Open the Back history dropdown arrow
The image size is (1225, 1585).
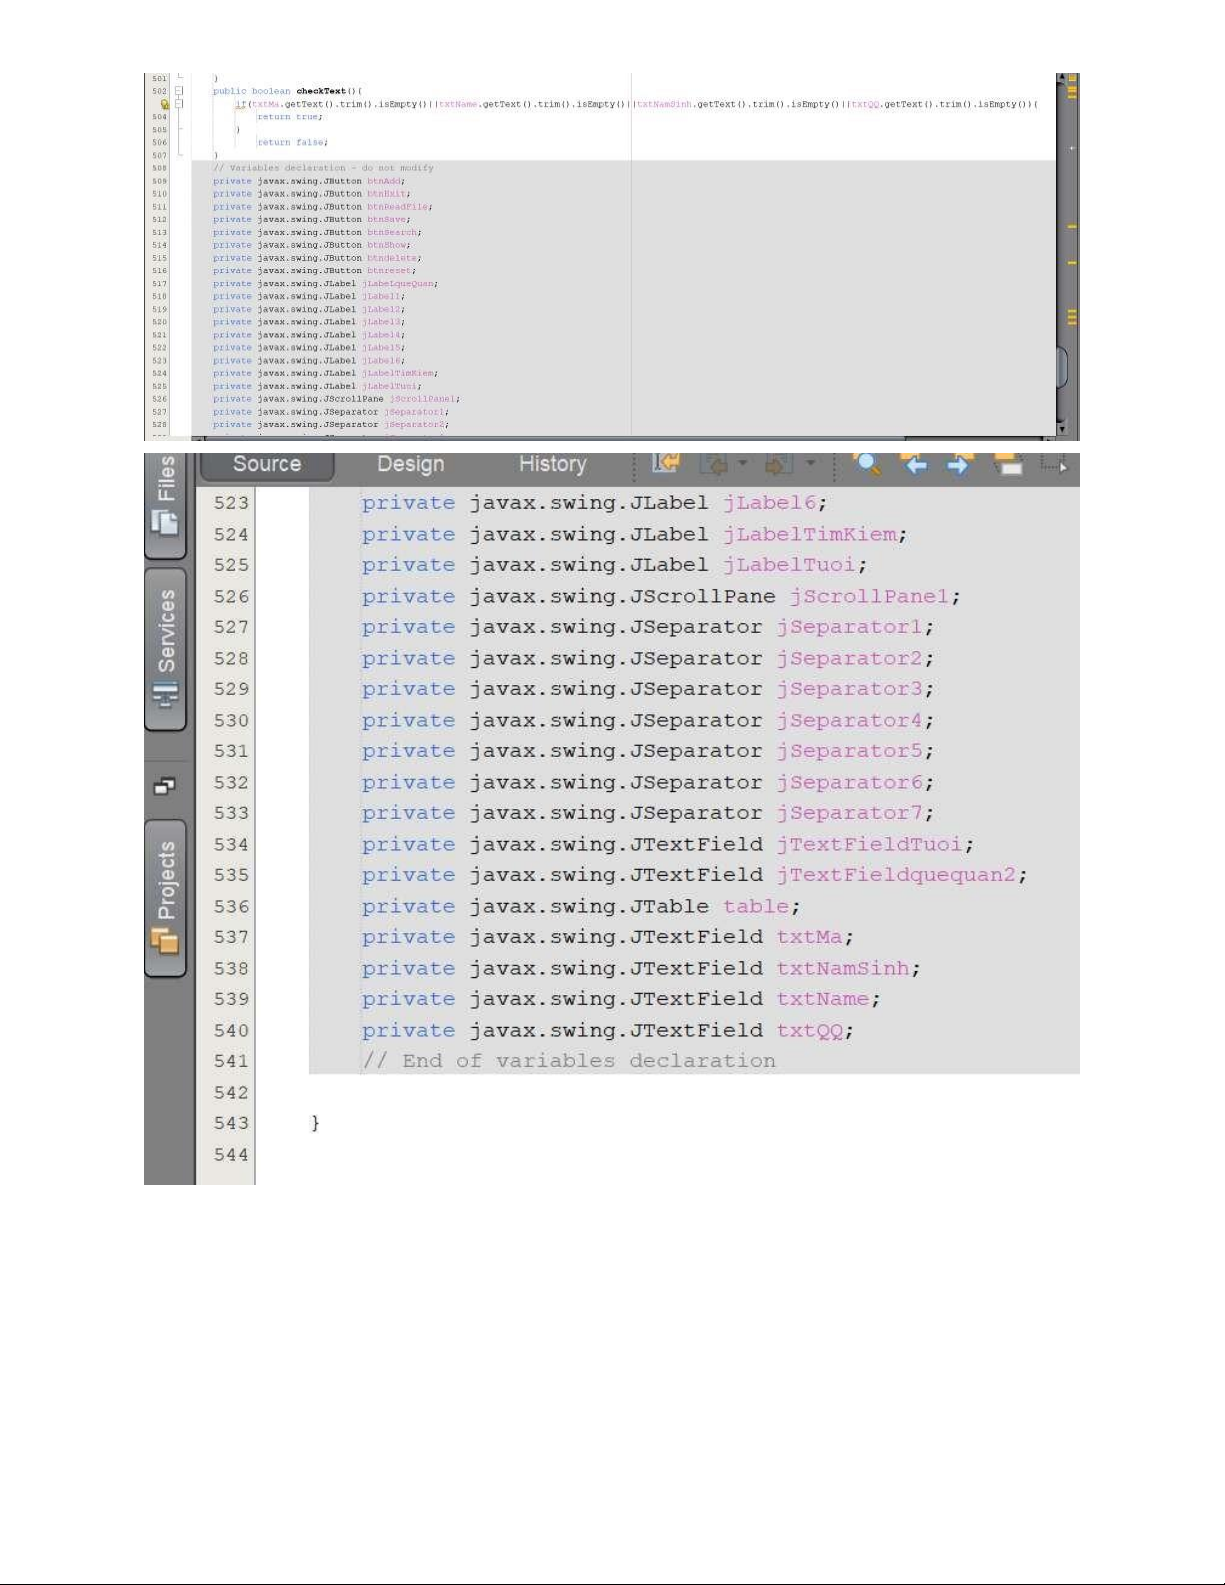tap(742, 463)
